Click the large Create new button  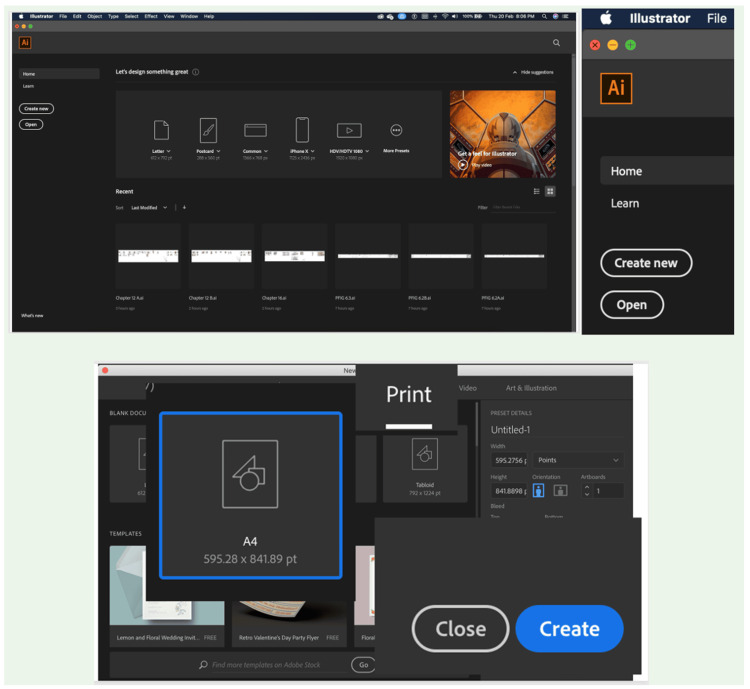pyautogui.click(x=646, y=263)
